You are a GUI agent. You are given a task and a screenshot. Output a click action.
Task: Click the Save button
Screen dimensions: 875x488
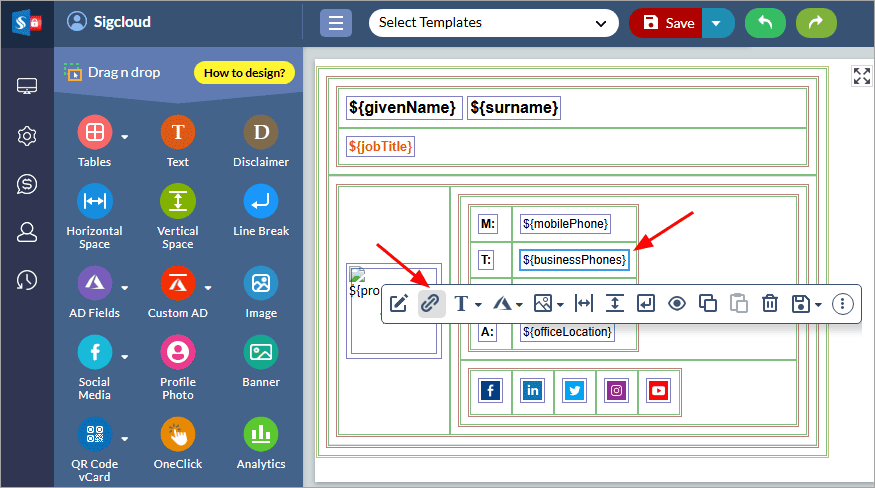pos(667,23)
